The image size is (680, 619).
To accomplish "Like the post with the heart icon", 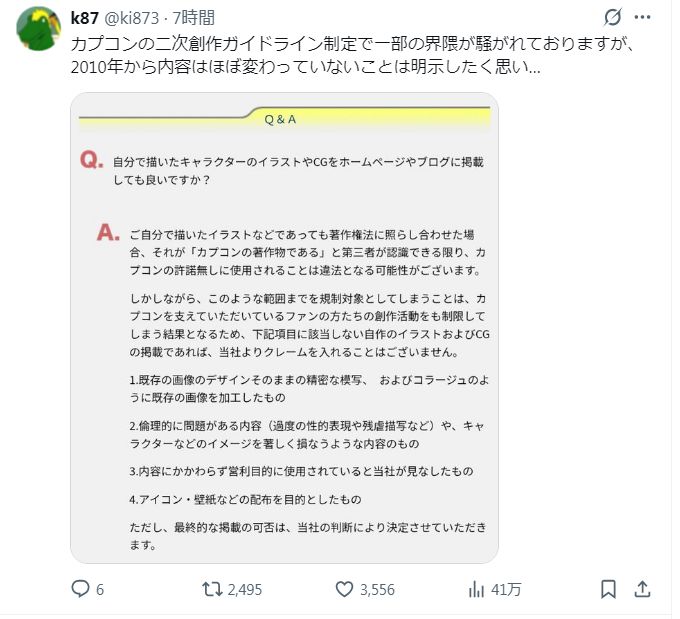I will point(343,589).
